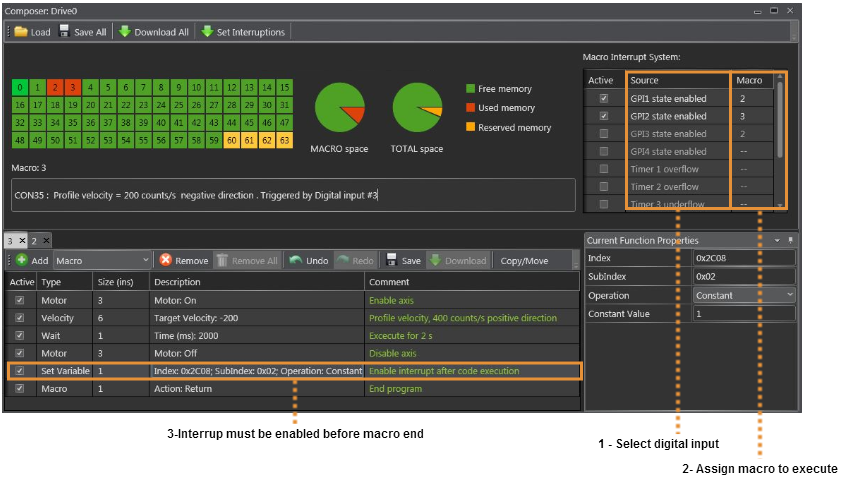This screenshot has width=858, height=496.
Task: Open the Macro type dropdown
Action: coord(146,260)
